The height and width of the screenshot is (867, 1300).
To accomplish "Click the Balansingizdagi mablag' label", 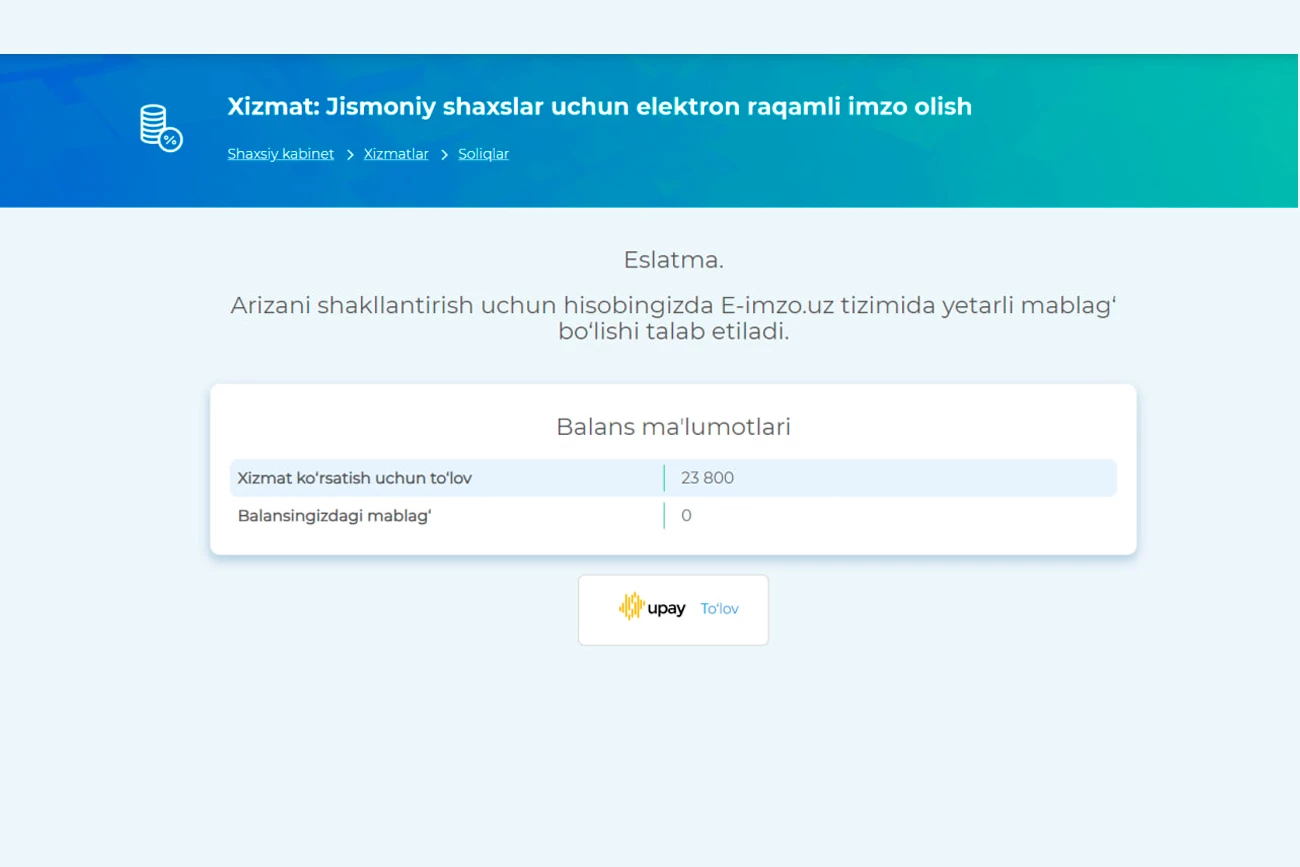I will (334, 516).
